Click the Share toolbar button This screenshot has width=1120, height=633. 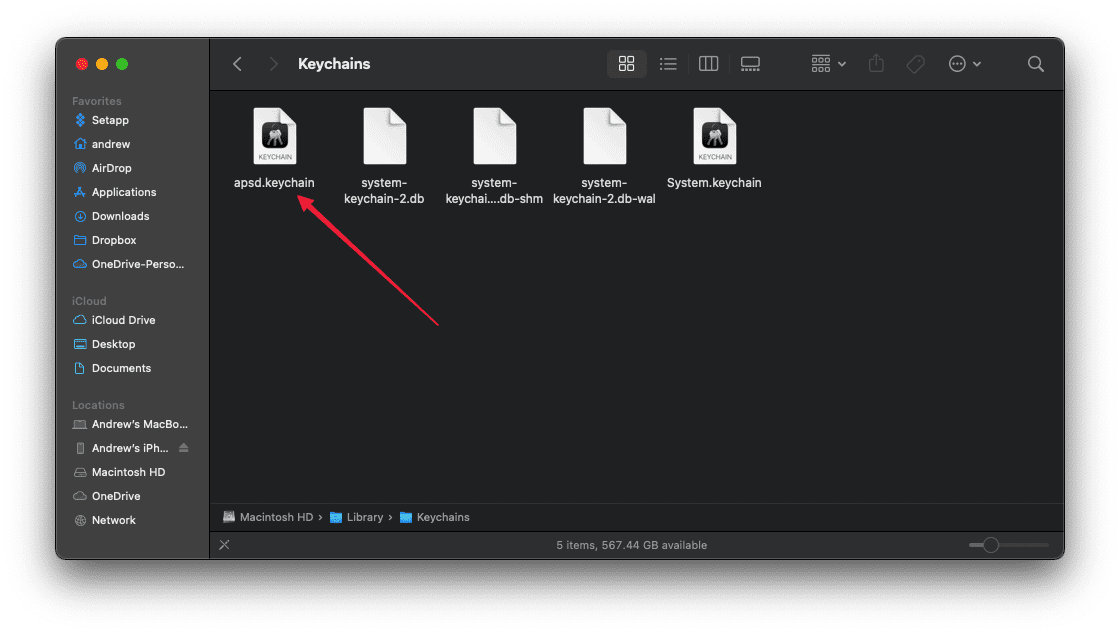coord(876,64)
